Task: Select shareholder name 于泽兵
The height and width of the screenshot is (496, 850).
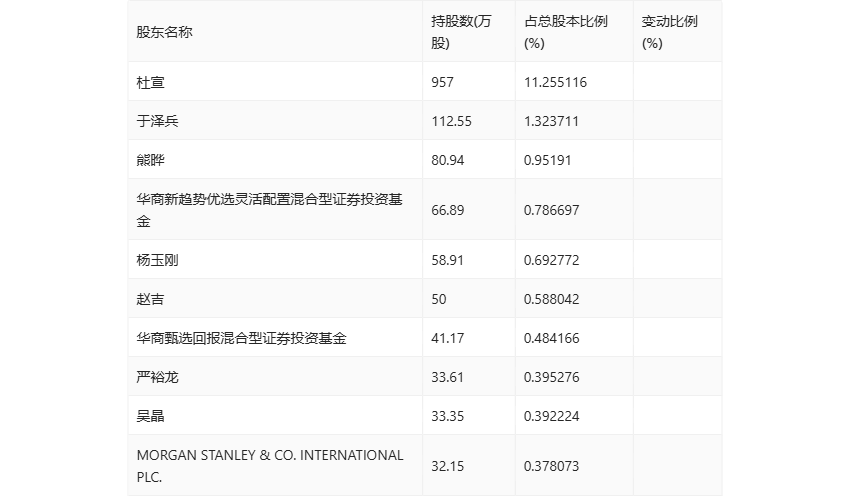Action: click(157, 121)
